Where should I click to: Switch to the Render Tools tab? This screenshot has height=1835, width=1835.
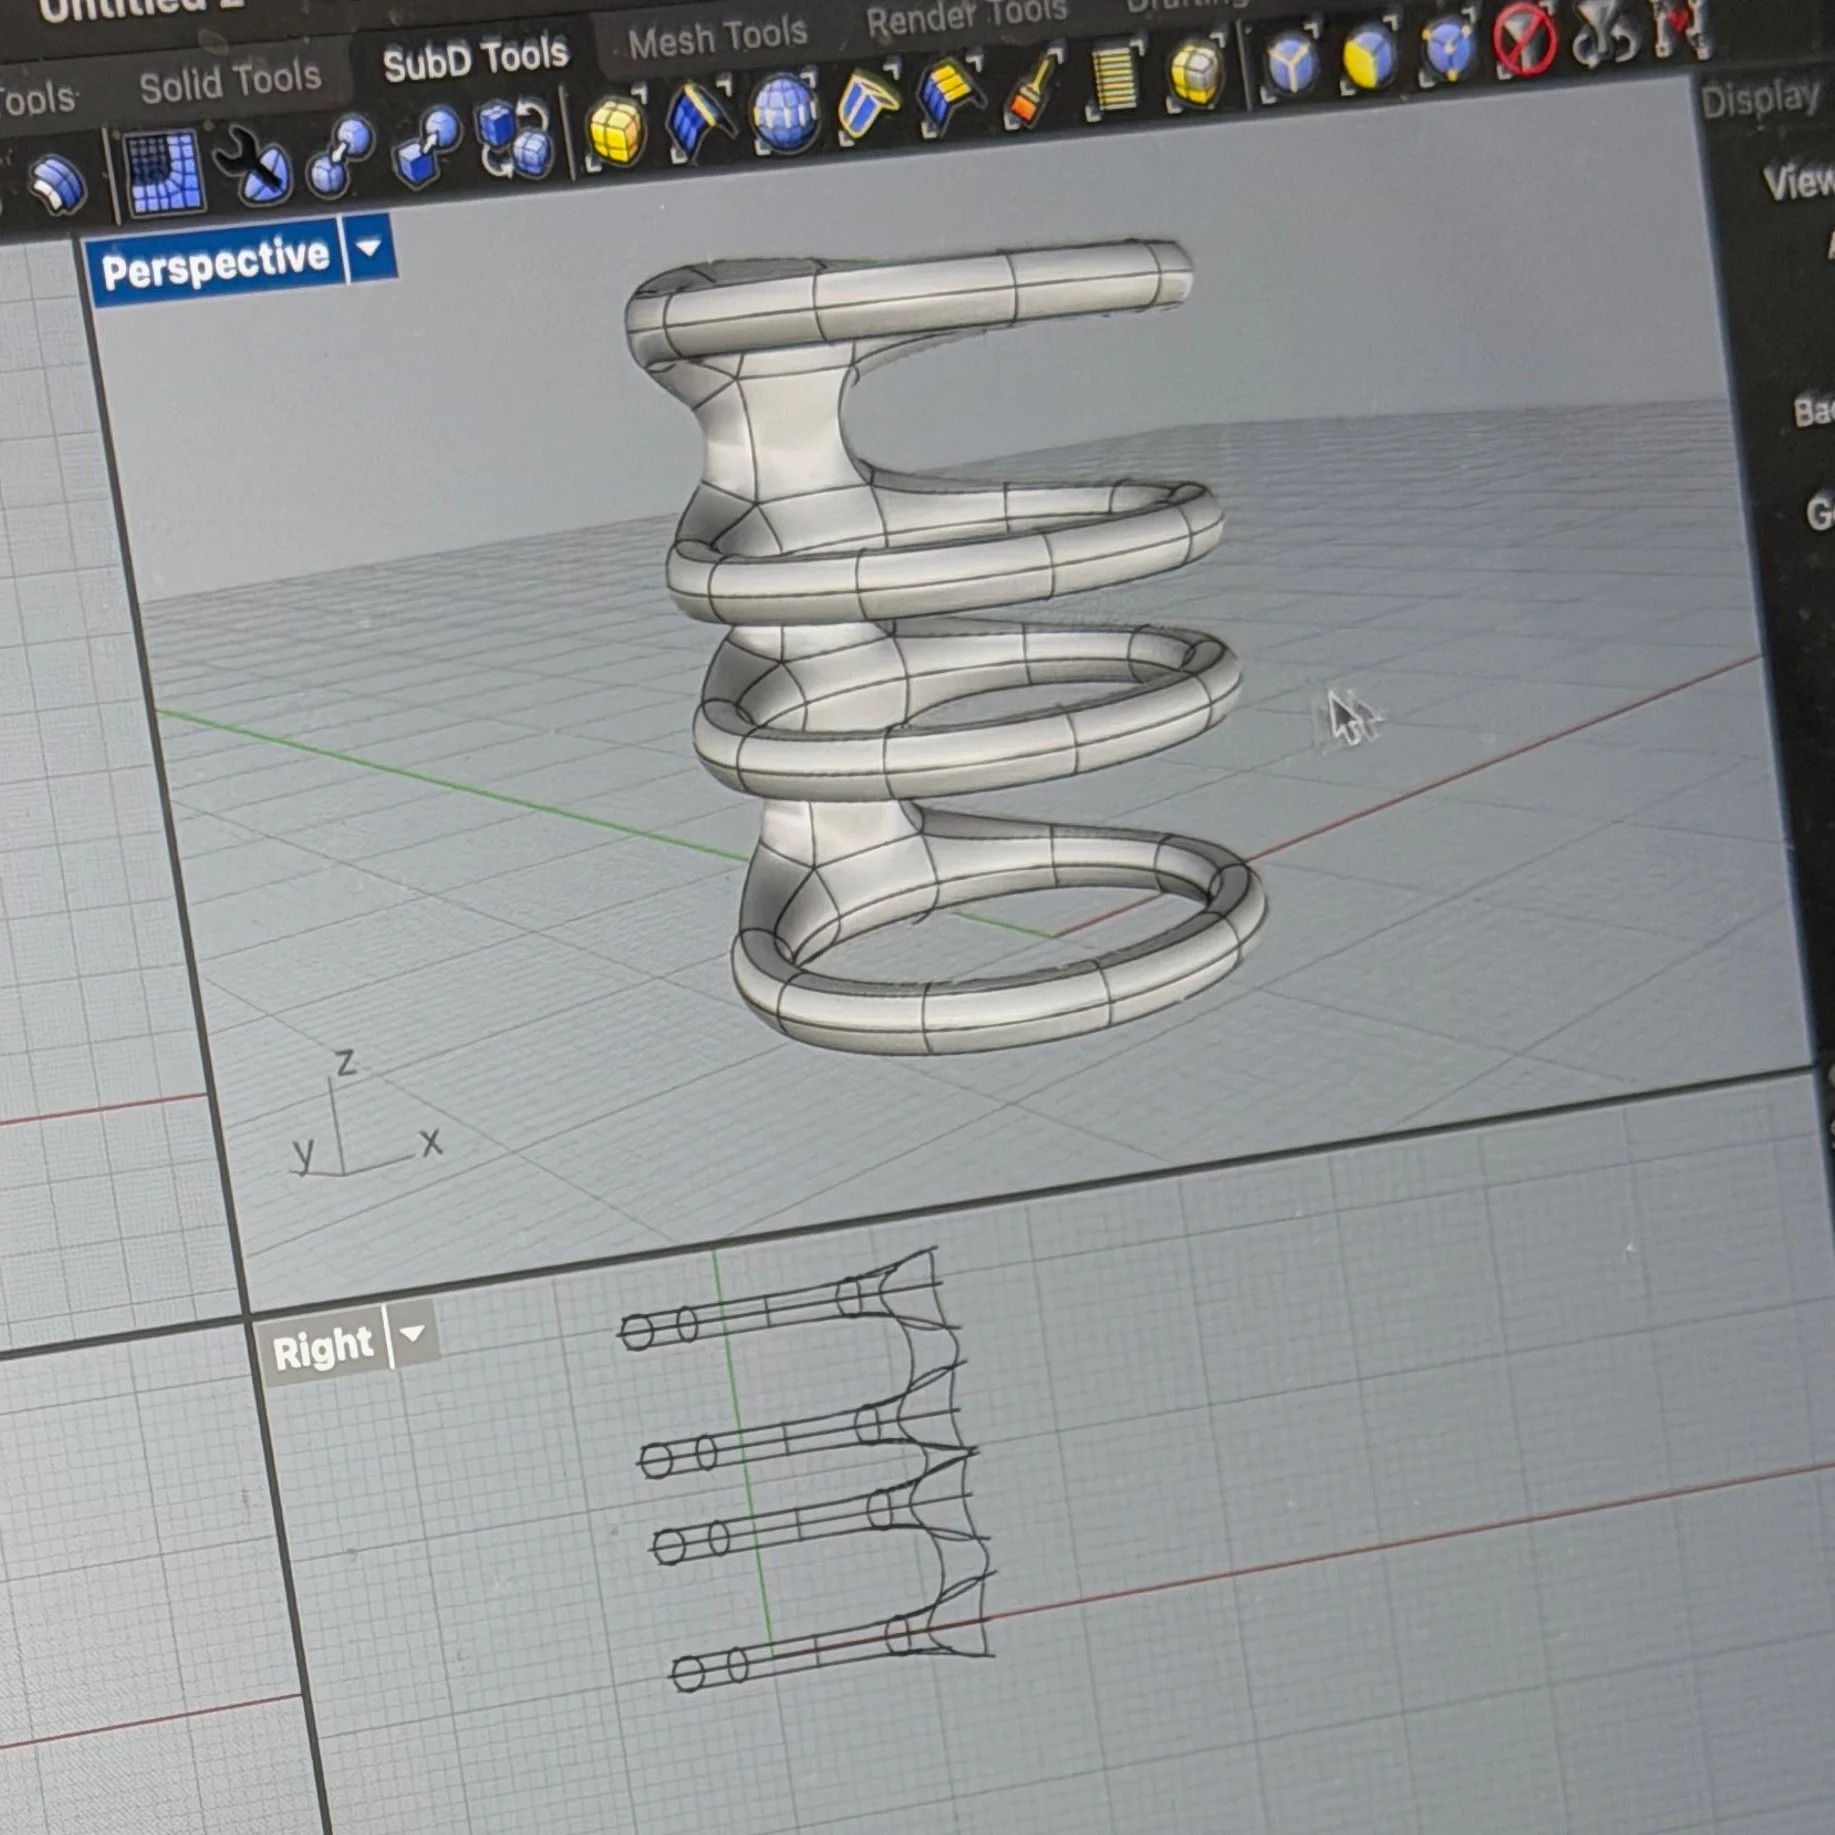coord(967,15)
